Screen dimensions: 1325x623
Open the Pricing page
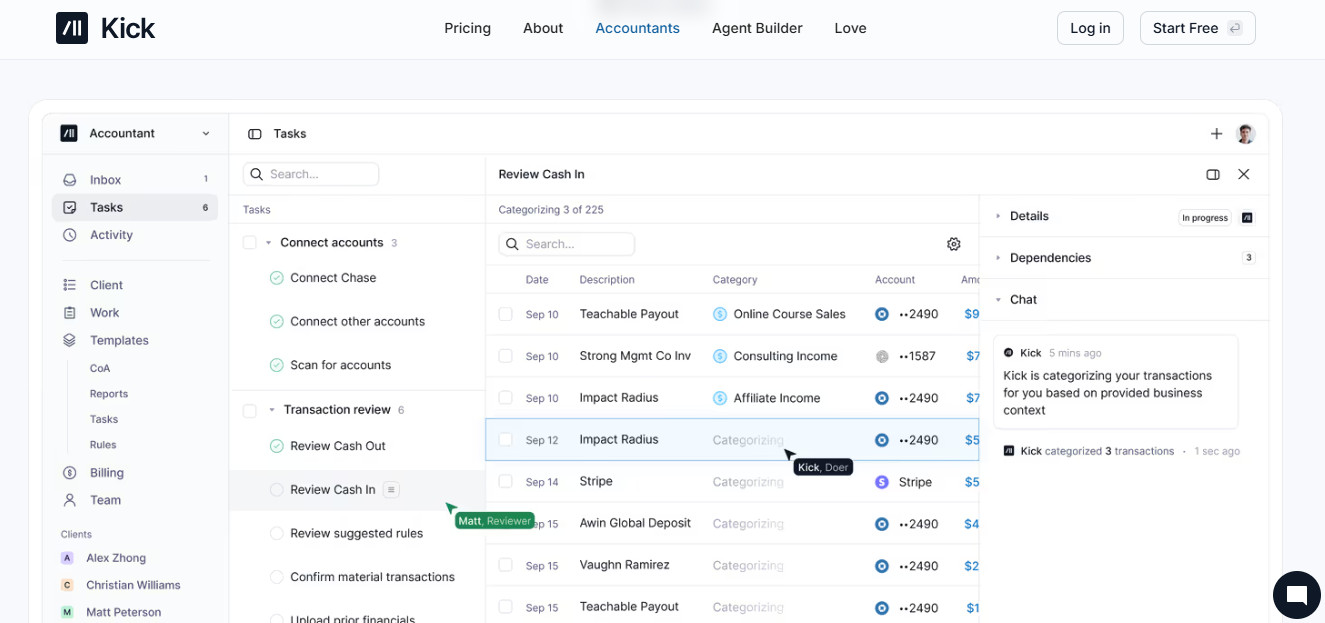tap(468, 28)
